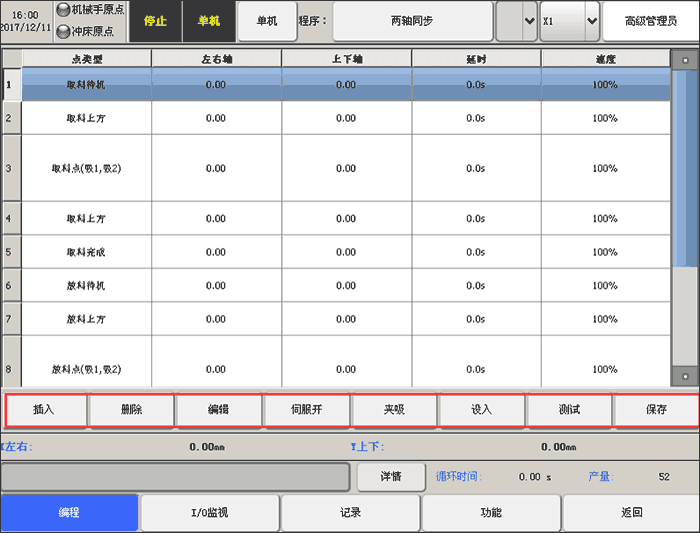Open the 高级管理员 user button
The height and width of the screenshot is (533, 700).
(650, 21)
